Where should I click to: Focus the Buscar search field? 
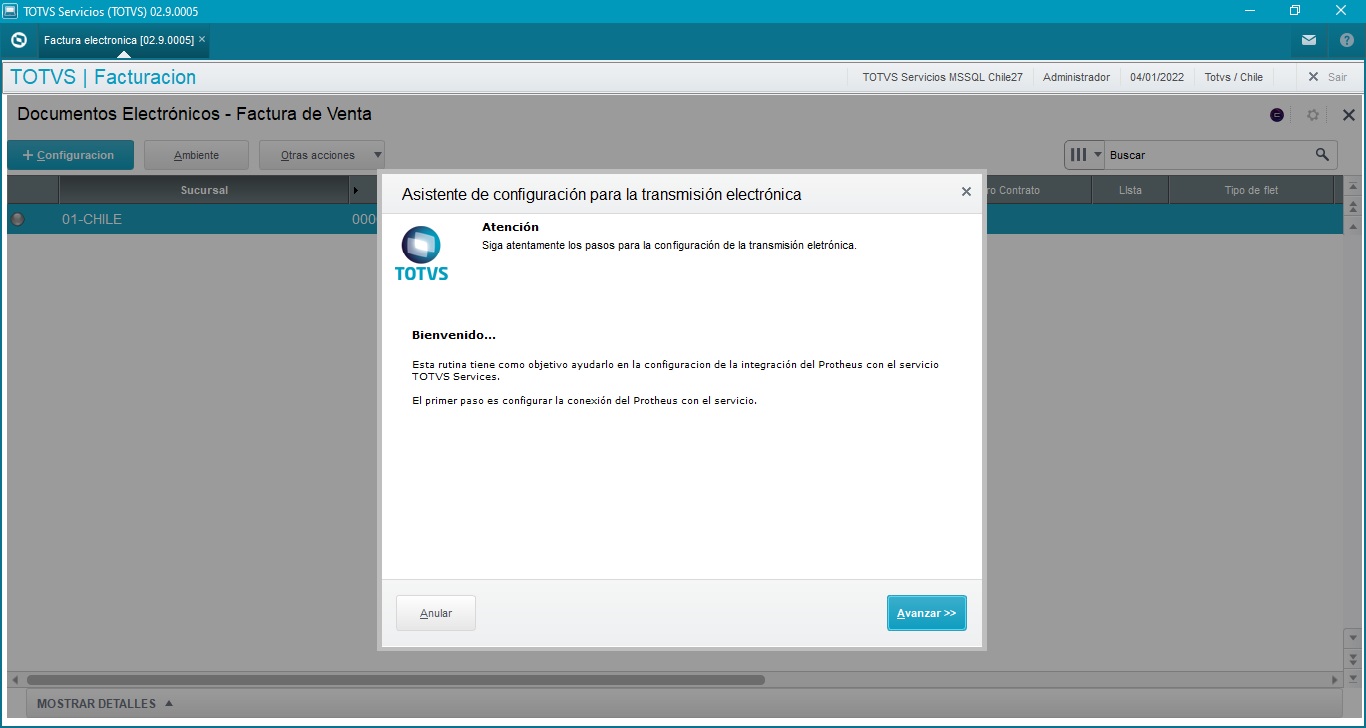[1209, 155]
